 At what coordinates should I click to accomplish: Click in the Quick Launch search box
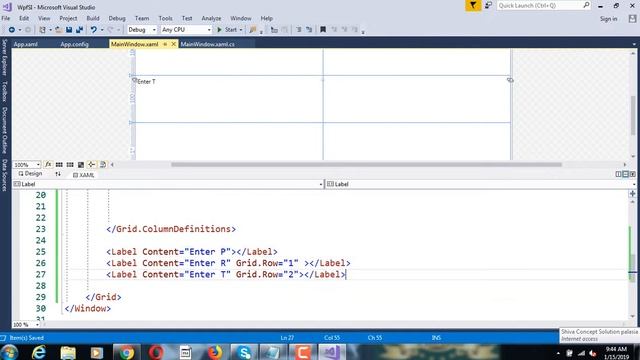pos(540,5)
